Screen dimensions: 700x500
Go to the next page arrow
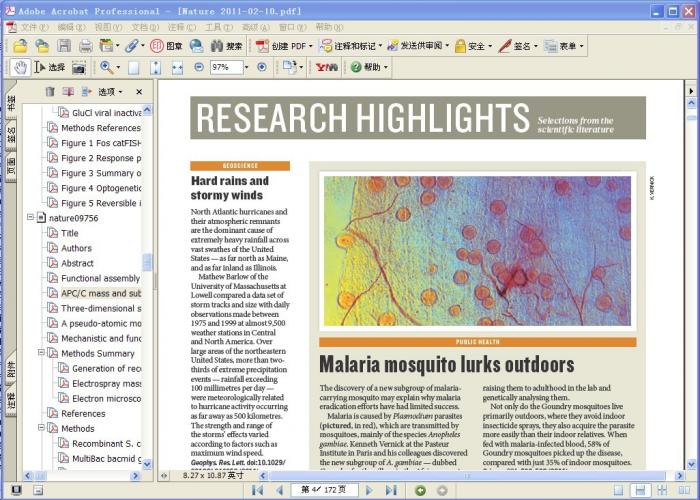[x=369, y=490]
